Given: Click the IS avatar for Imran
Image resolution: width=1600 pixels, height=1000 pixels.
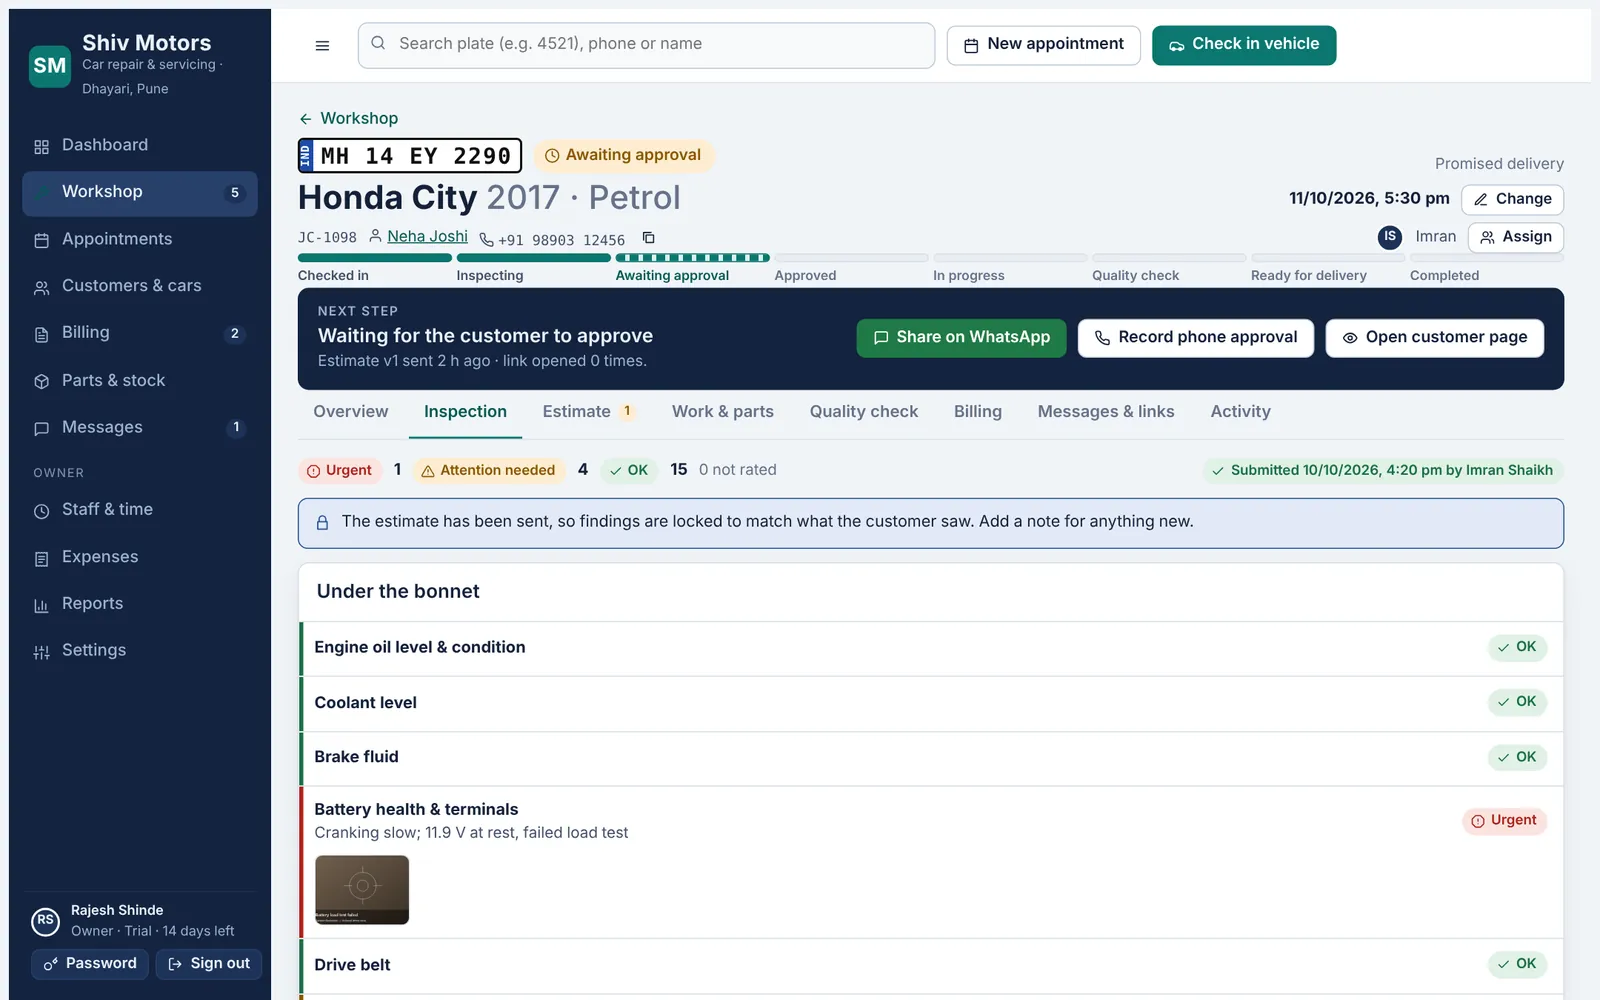Looking at the screenshot, I should click(x=1389, y=237).
